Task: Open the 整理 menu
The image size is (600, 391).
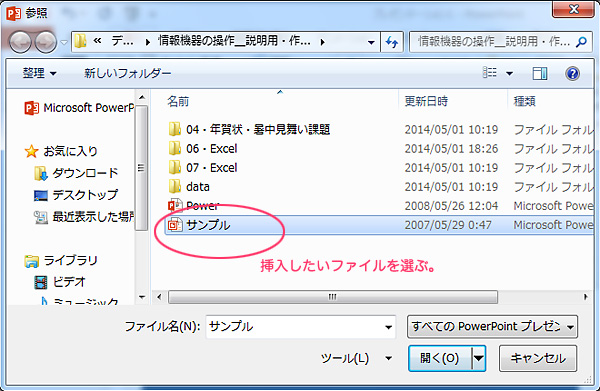Action: [39, 73]
